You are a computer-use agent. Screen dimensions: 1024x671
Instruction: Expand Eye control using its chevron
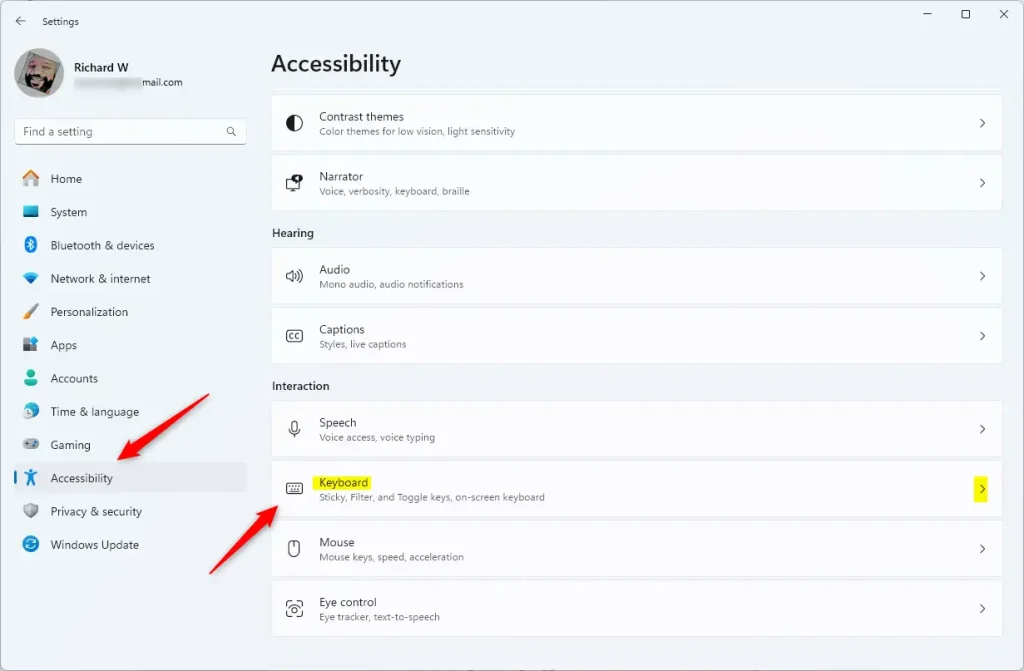pyautogui.click(x=982, y=609)
